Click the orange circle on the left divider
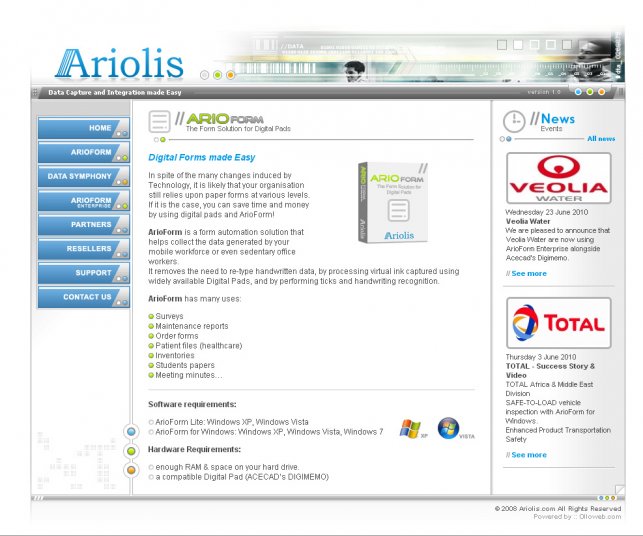The width and height of the screenshot is (643, 536). (x=131, y=470)
